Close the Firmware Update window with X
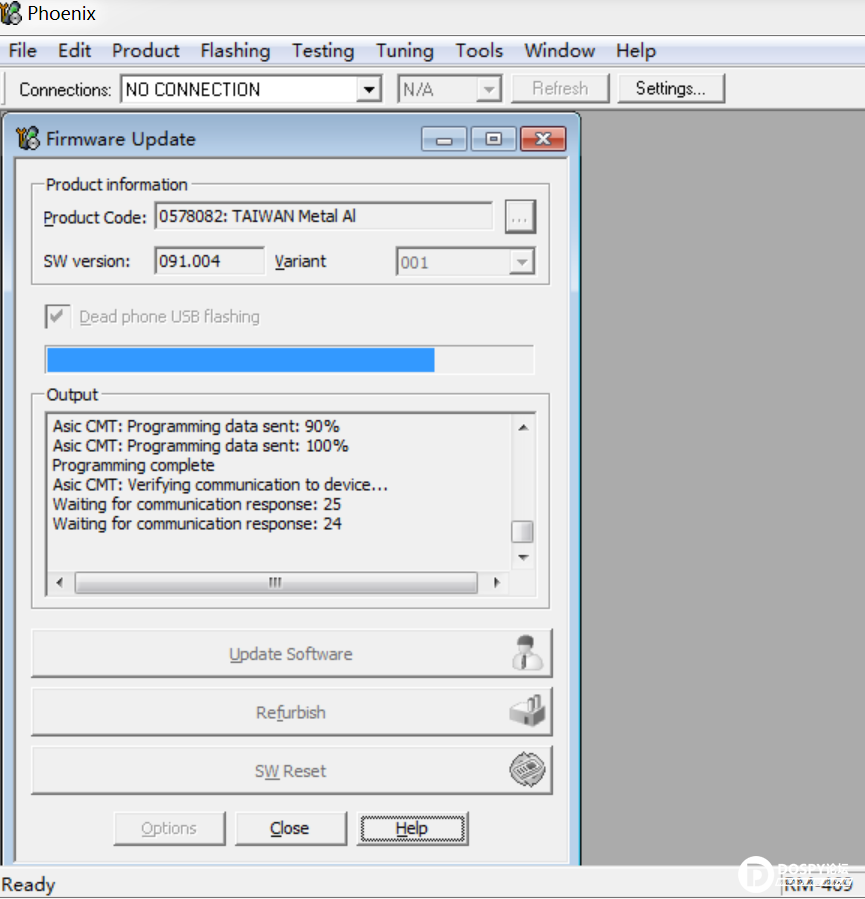The height and width of the screenshot is (899, 865). point(543,139)
